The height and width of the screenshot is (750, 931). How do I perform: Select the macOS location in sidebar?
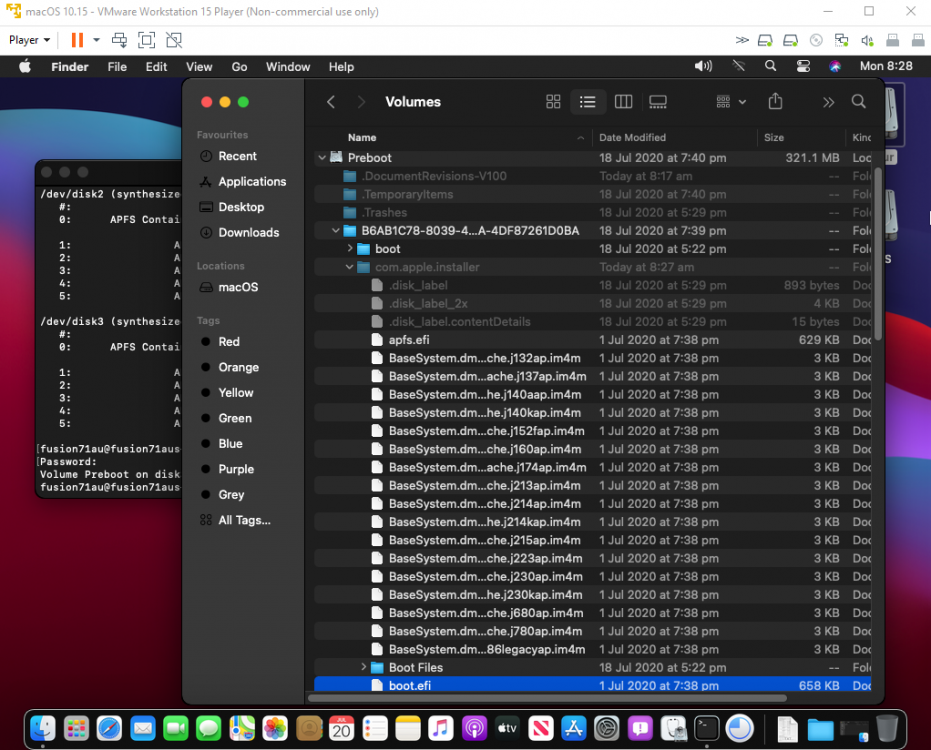[x=238, y=287]
